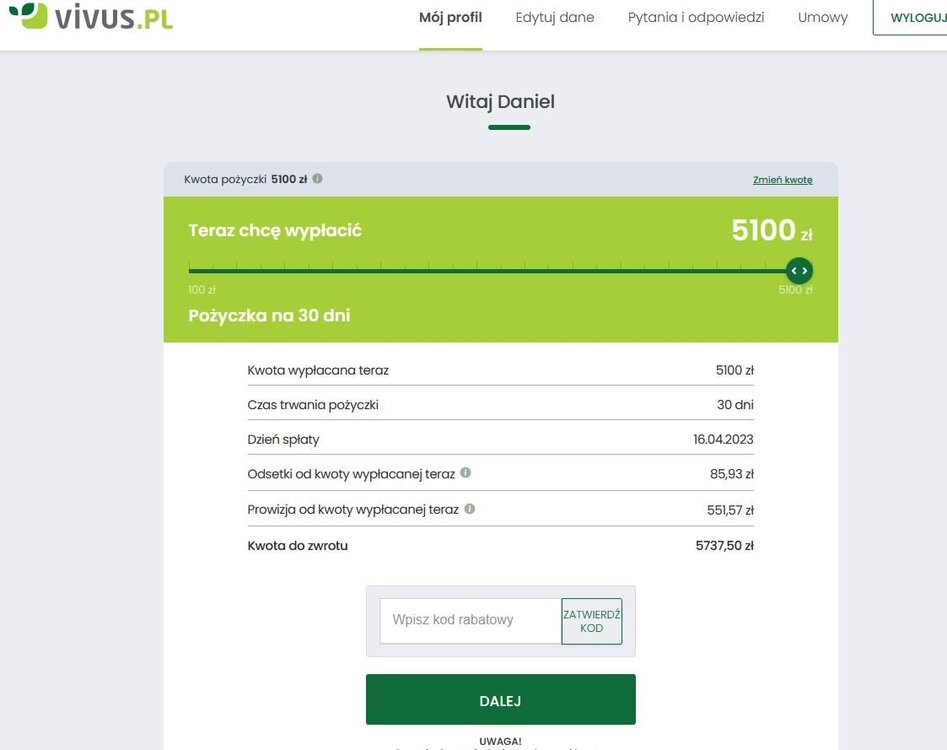947x750 pixels.
Task: Click info icon beside Kwota pożyczki 5100 zł
Action: coord(318,179)
